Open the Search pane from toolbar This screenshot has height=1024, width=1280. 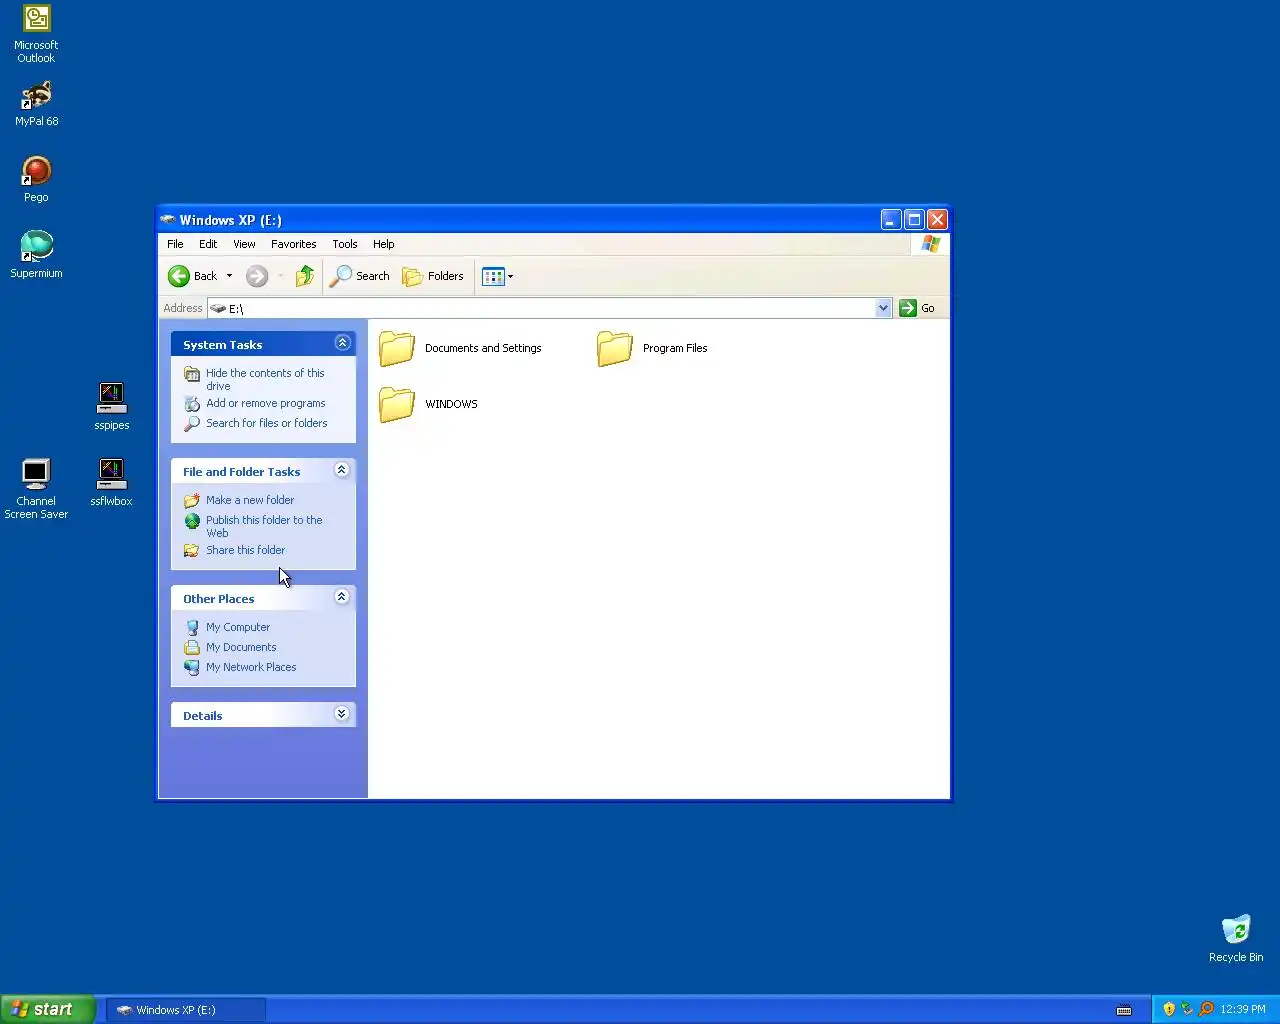tap(360, 276)
